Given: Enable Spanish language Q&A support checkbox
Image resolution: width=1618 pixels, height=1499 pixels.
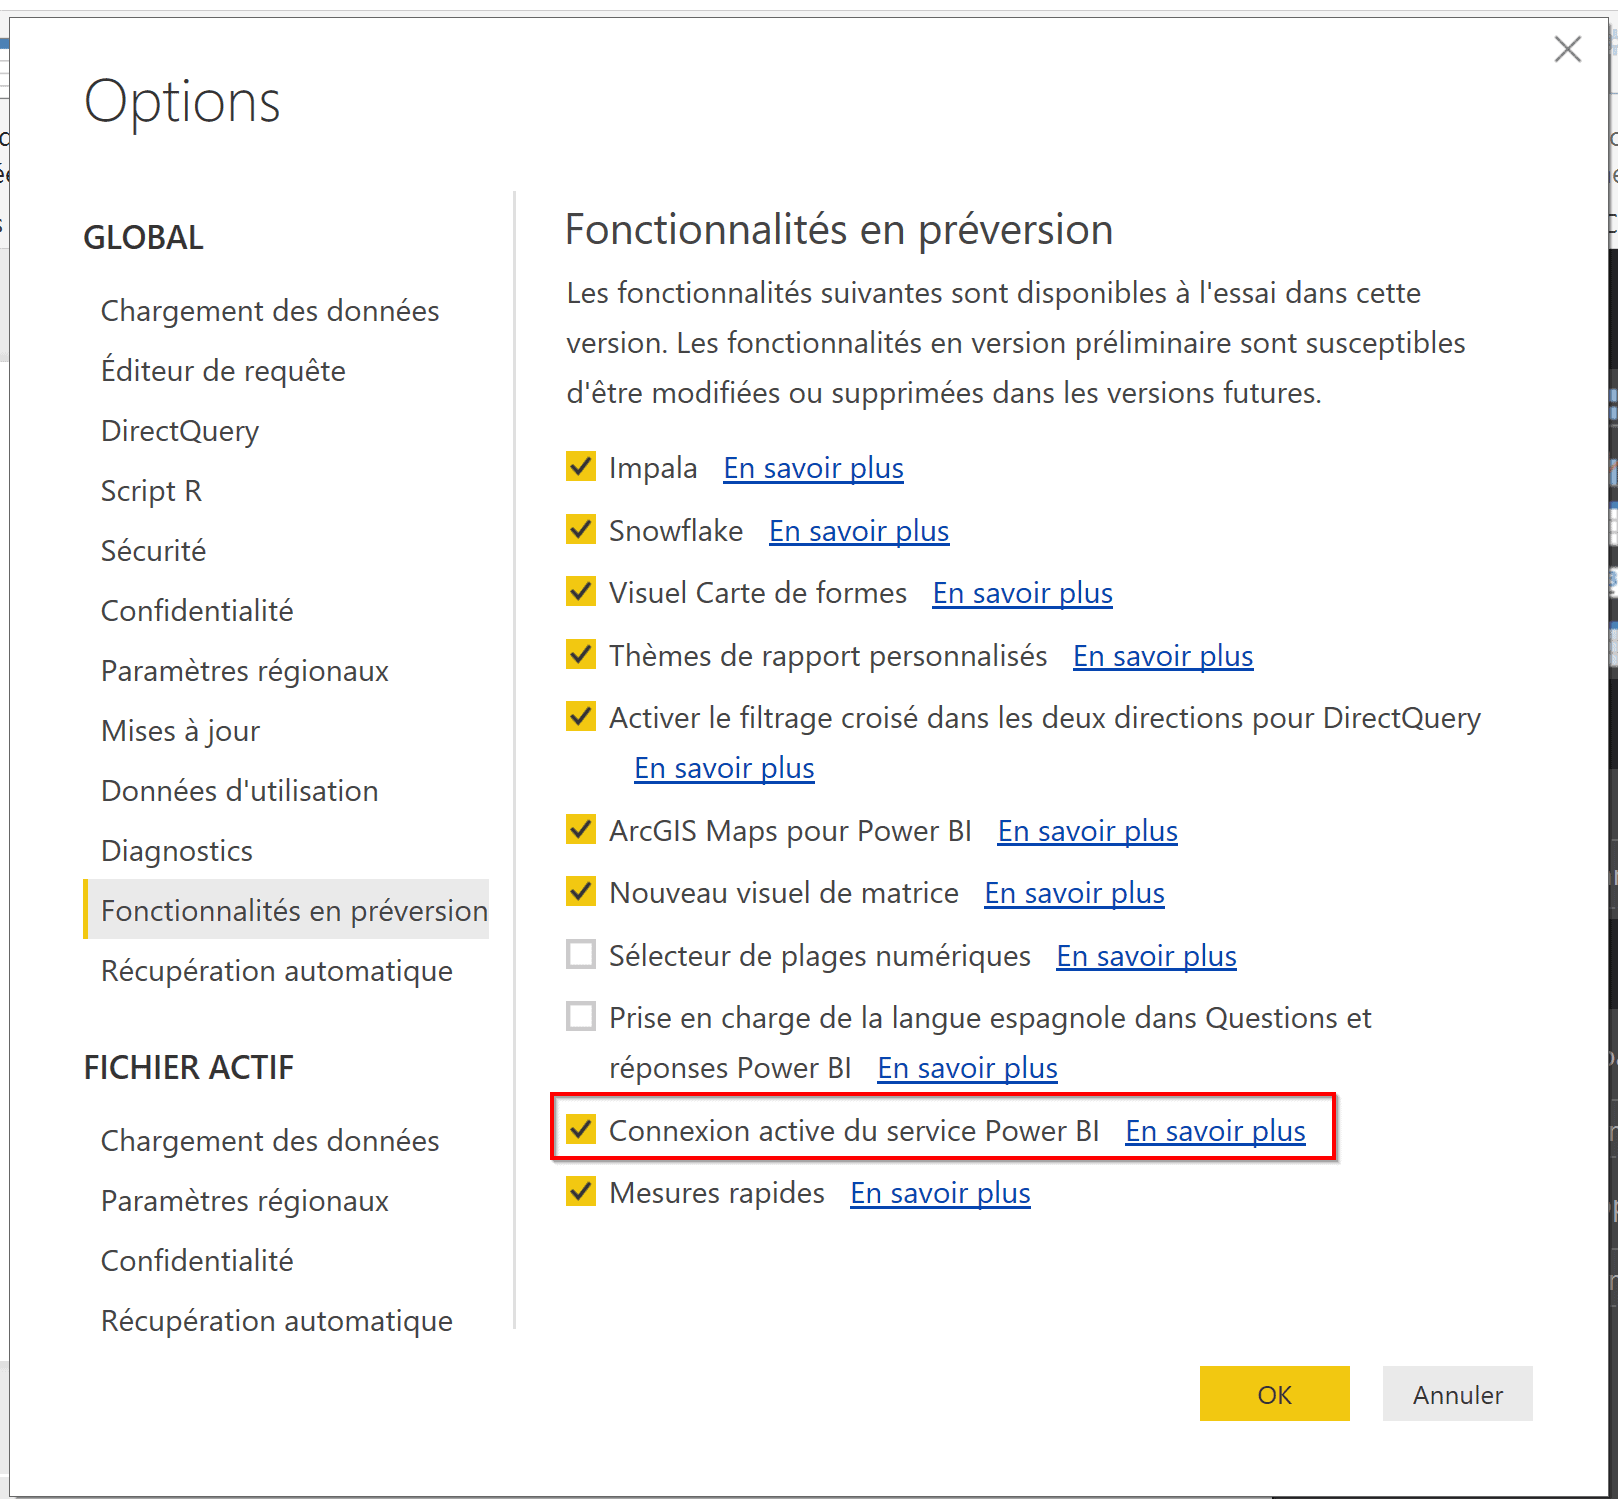Looking at the screenshot, I should coord(581,1017).
